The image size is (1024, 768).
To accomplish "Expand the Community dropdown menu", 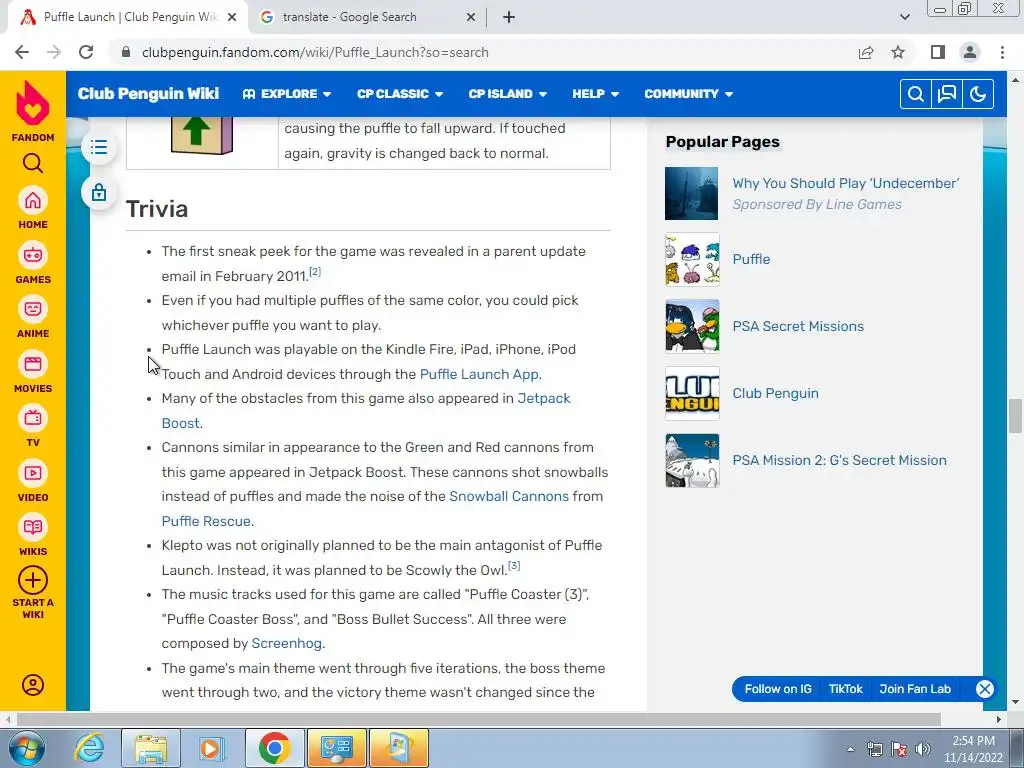I will pos(688,94).
